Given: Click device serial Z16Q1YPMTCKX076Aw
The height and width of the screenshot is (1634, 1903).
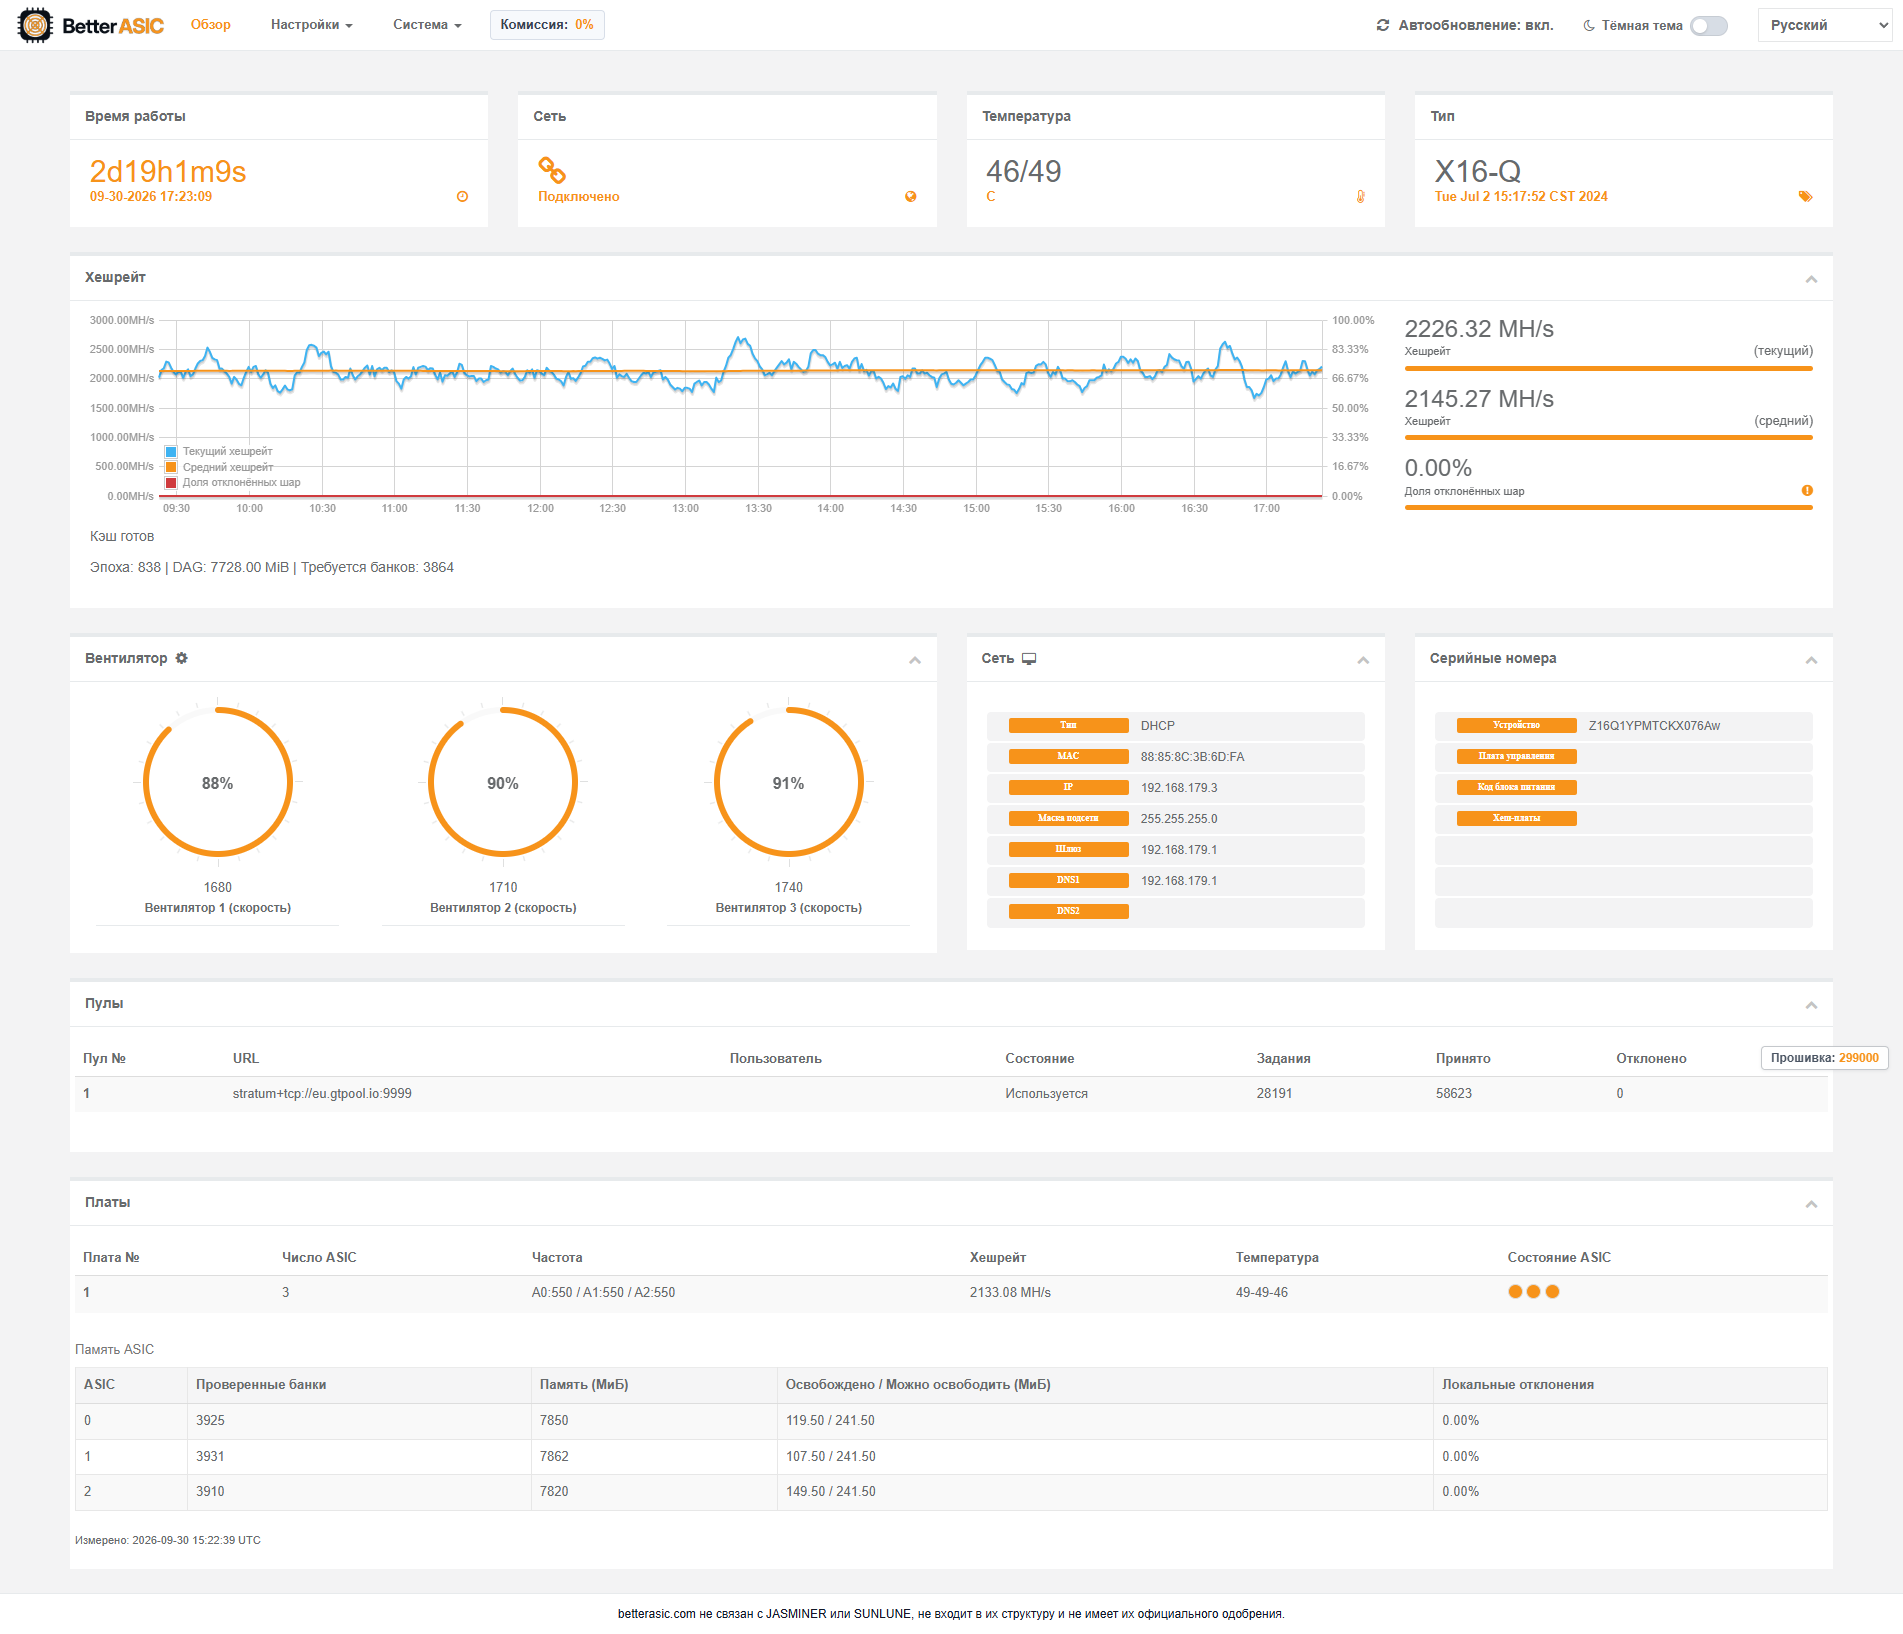Looking at the screenshot, I should (1654, 726).
